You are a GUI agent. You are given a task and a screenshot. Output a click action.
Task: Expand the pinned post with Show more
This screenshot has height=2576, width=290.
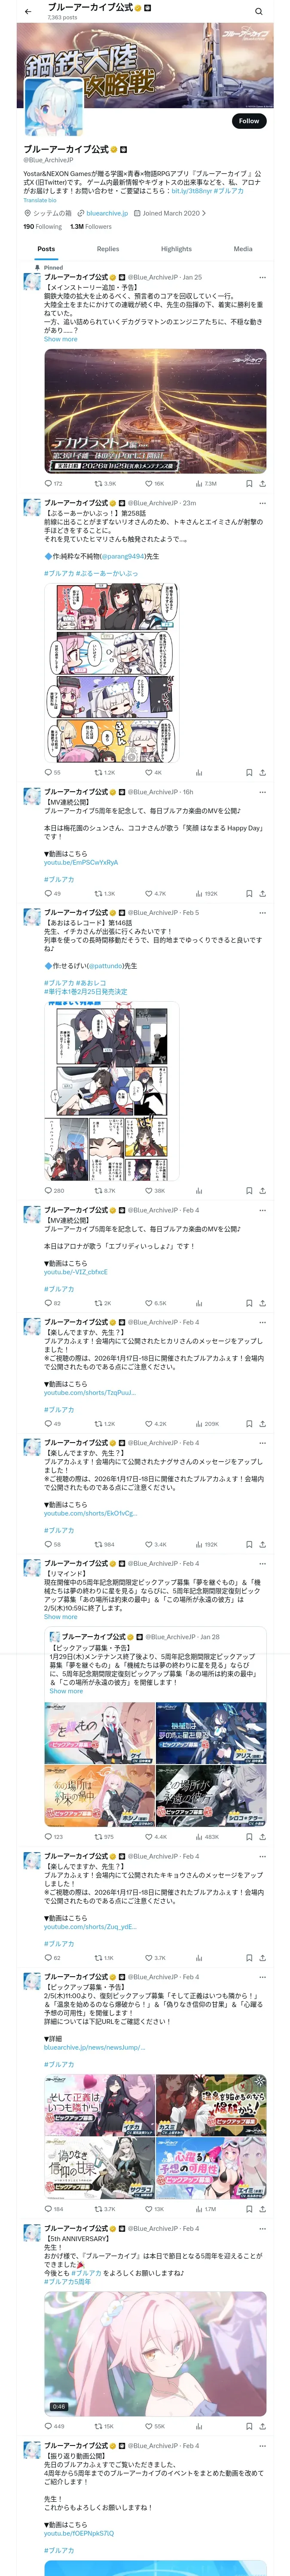tap(60, 339)
